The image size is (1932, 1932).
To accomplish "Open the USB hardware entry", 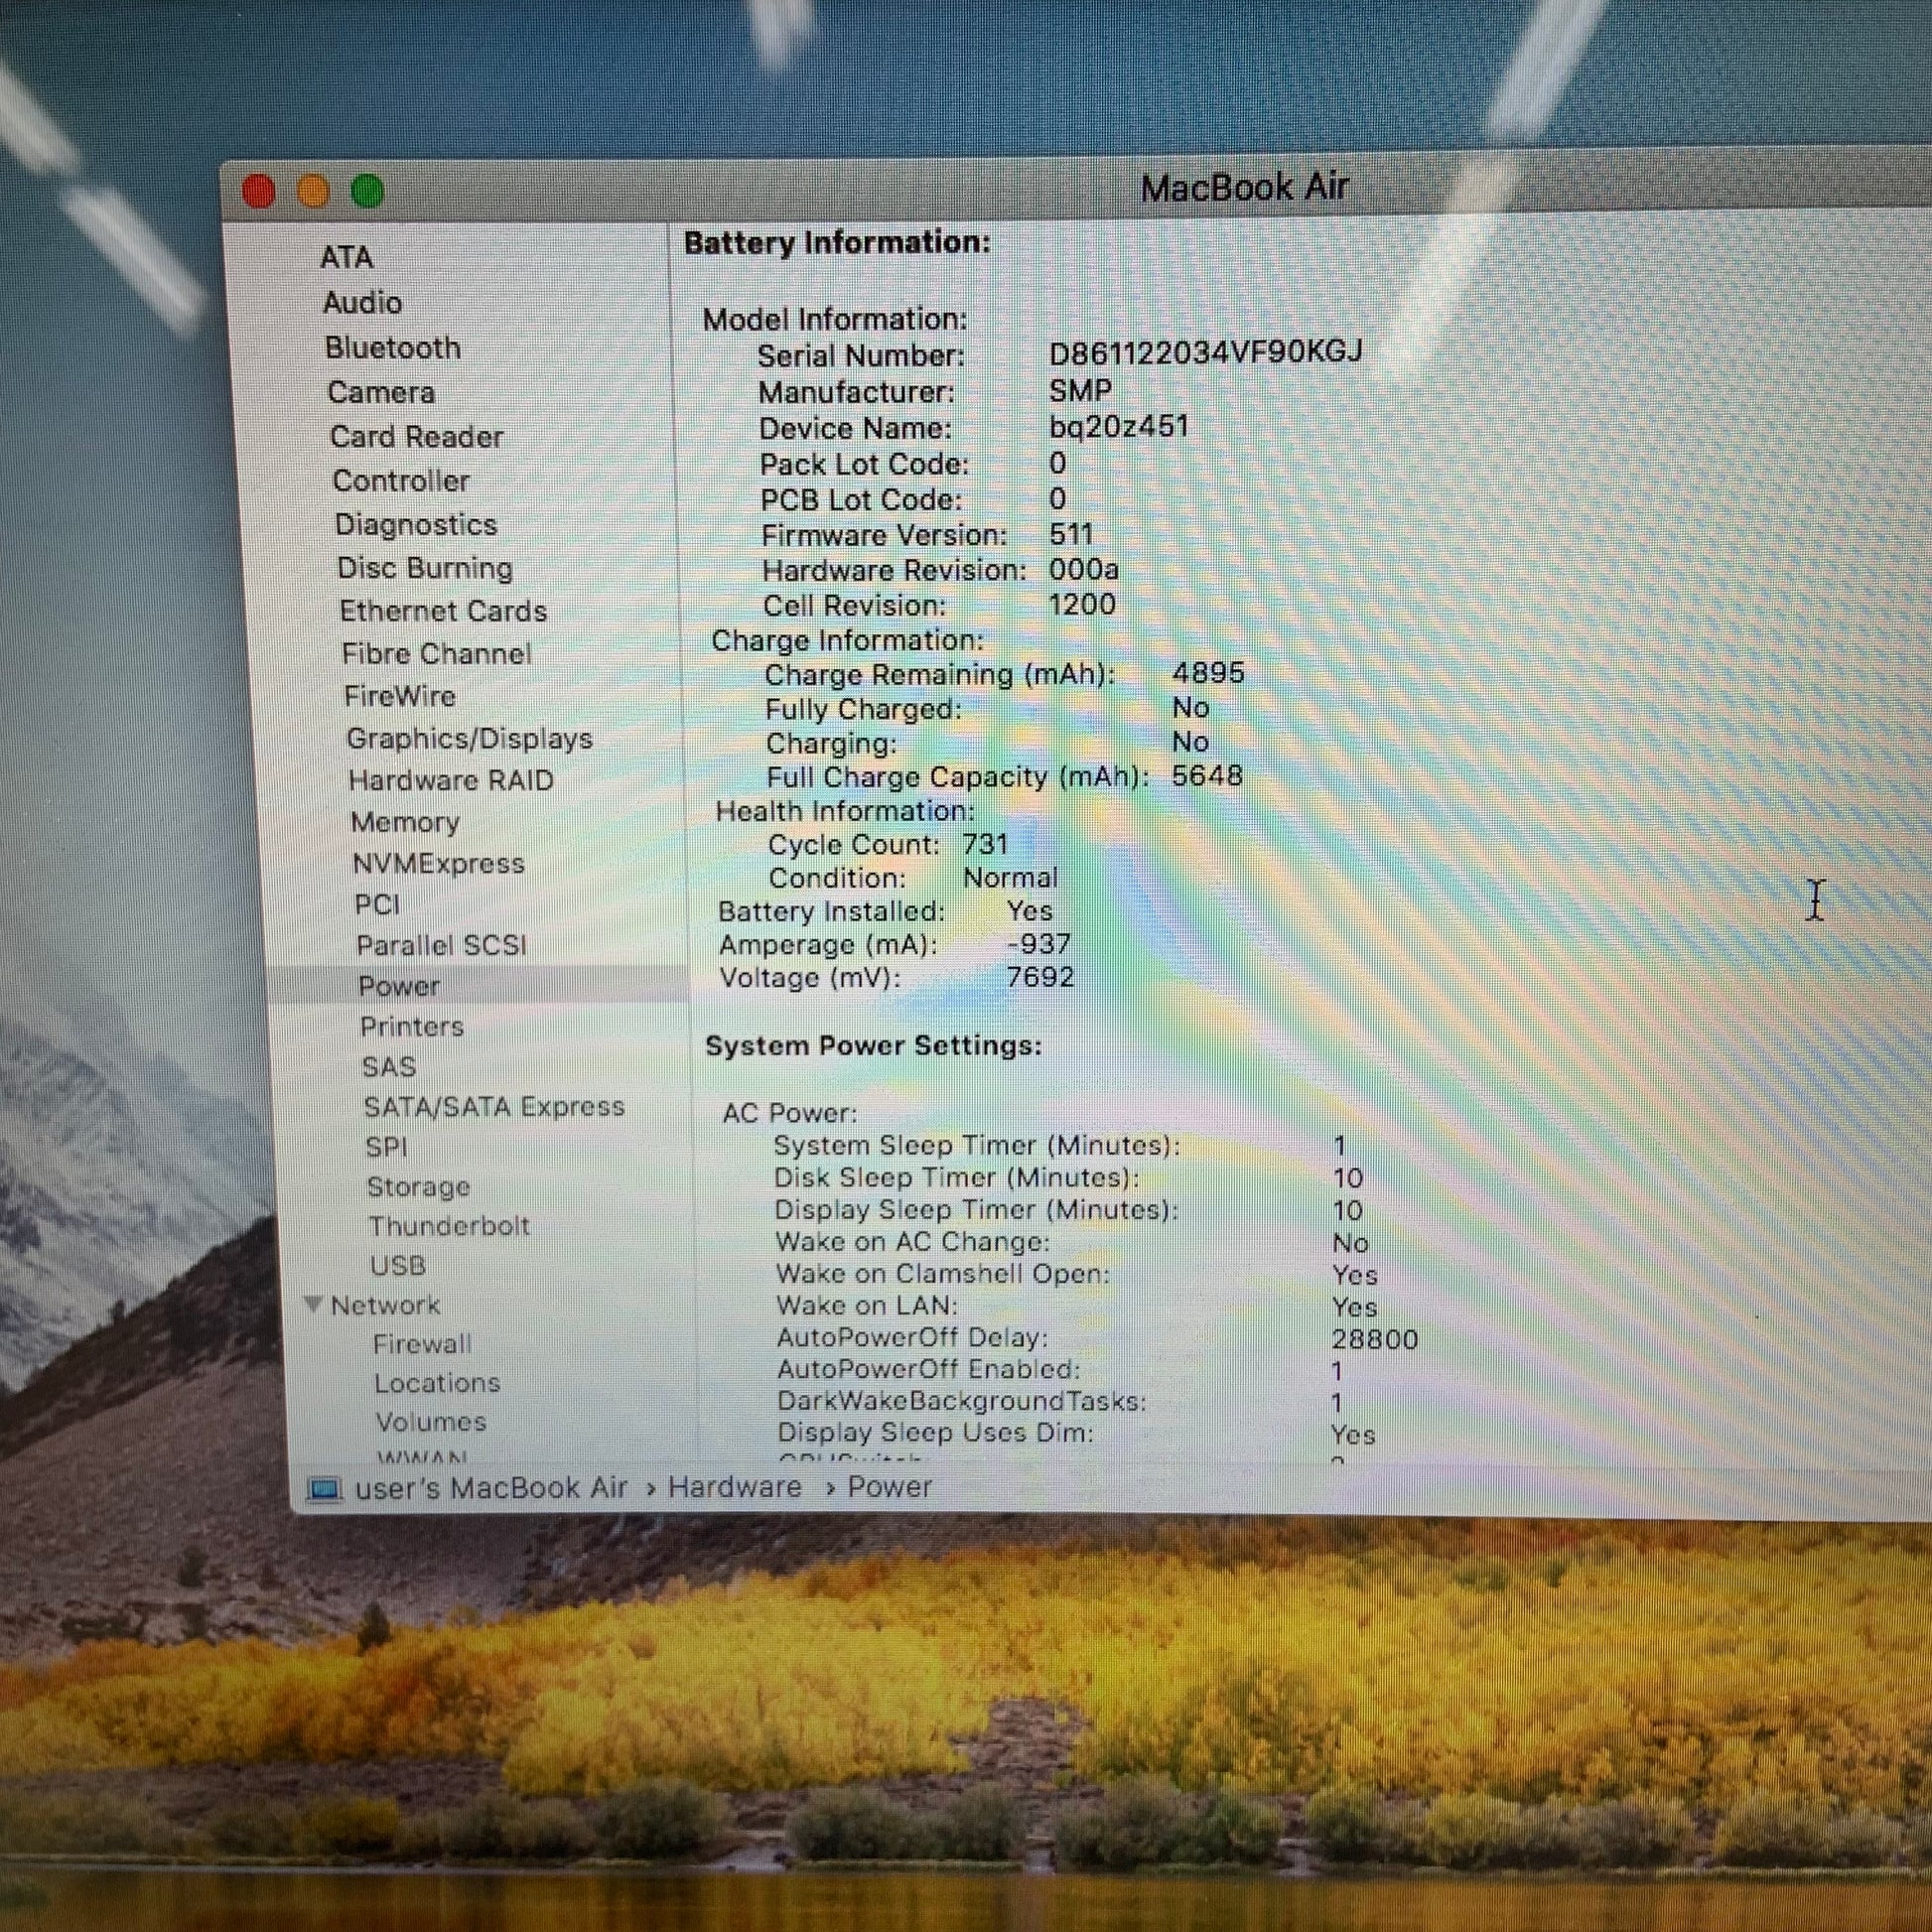I will pyautogui.click(x=398, y=1266).
